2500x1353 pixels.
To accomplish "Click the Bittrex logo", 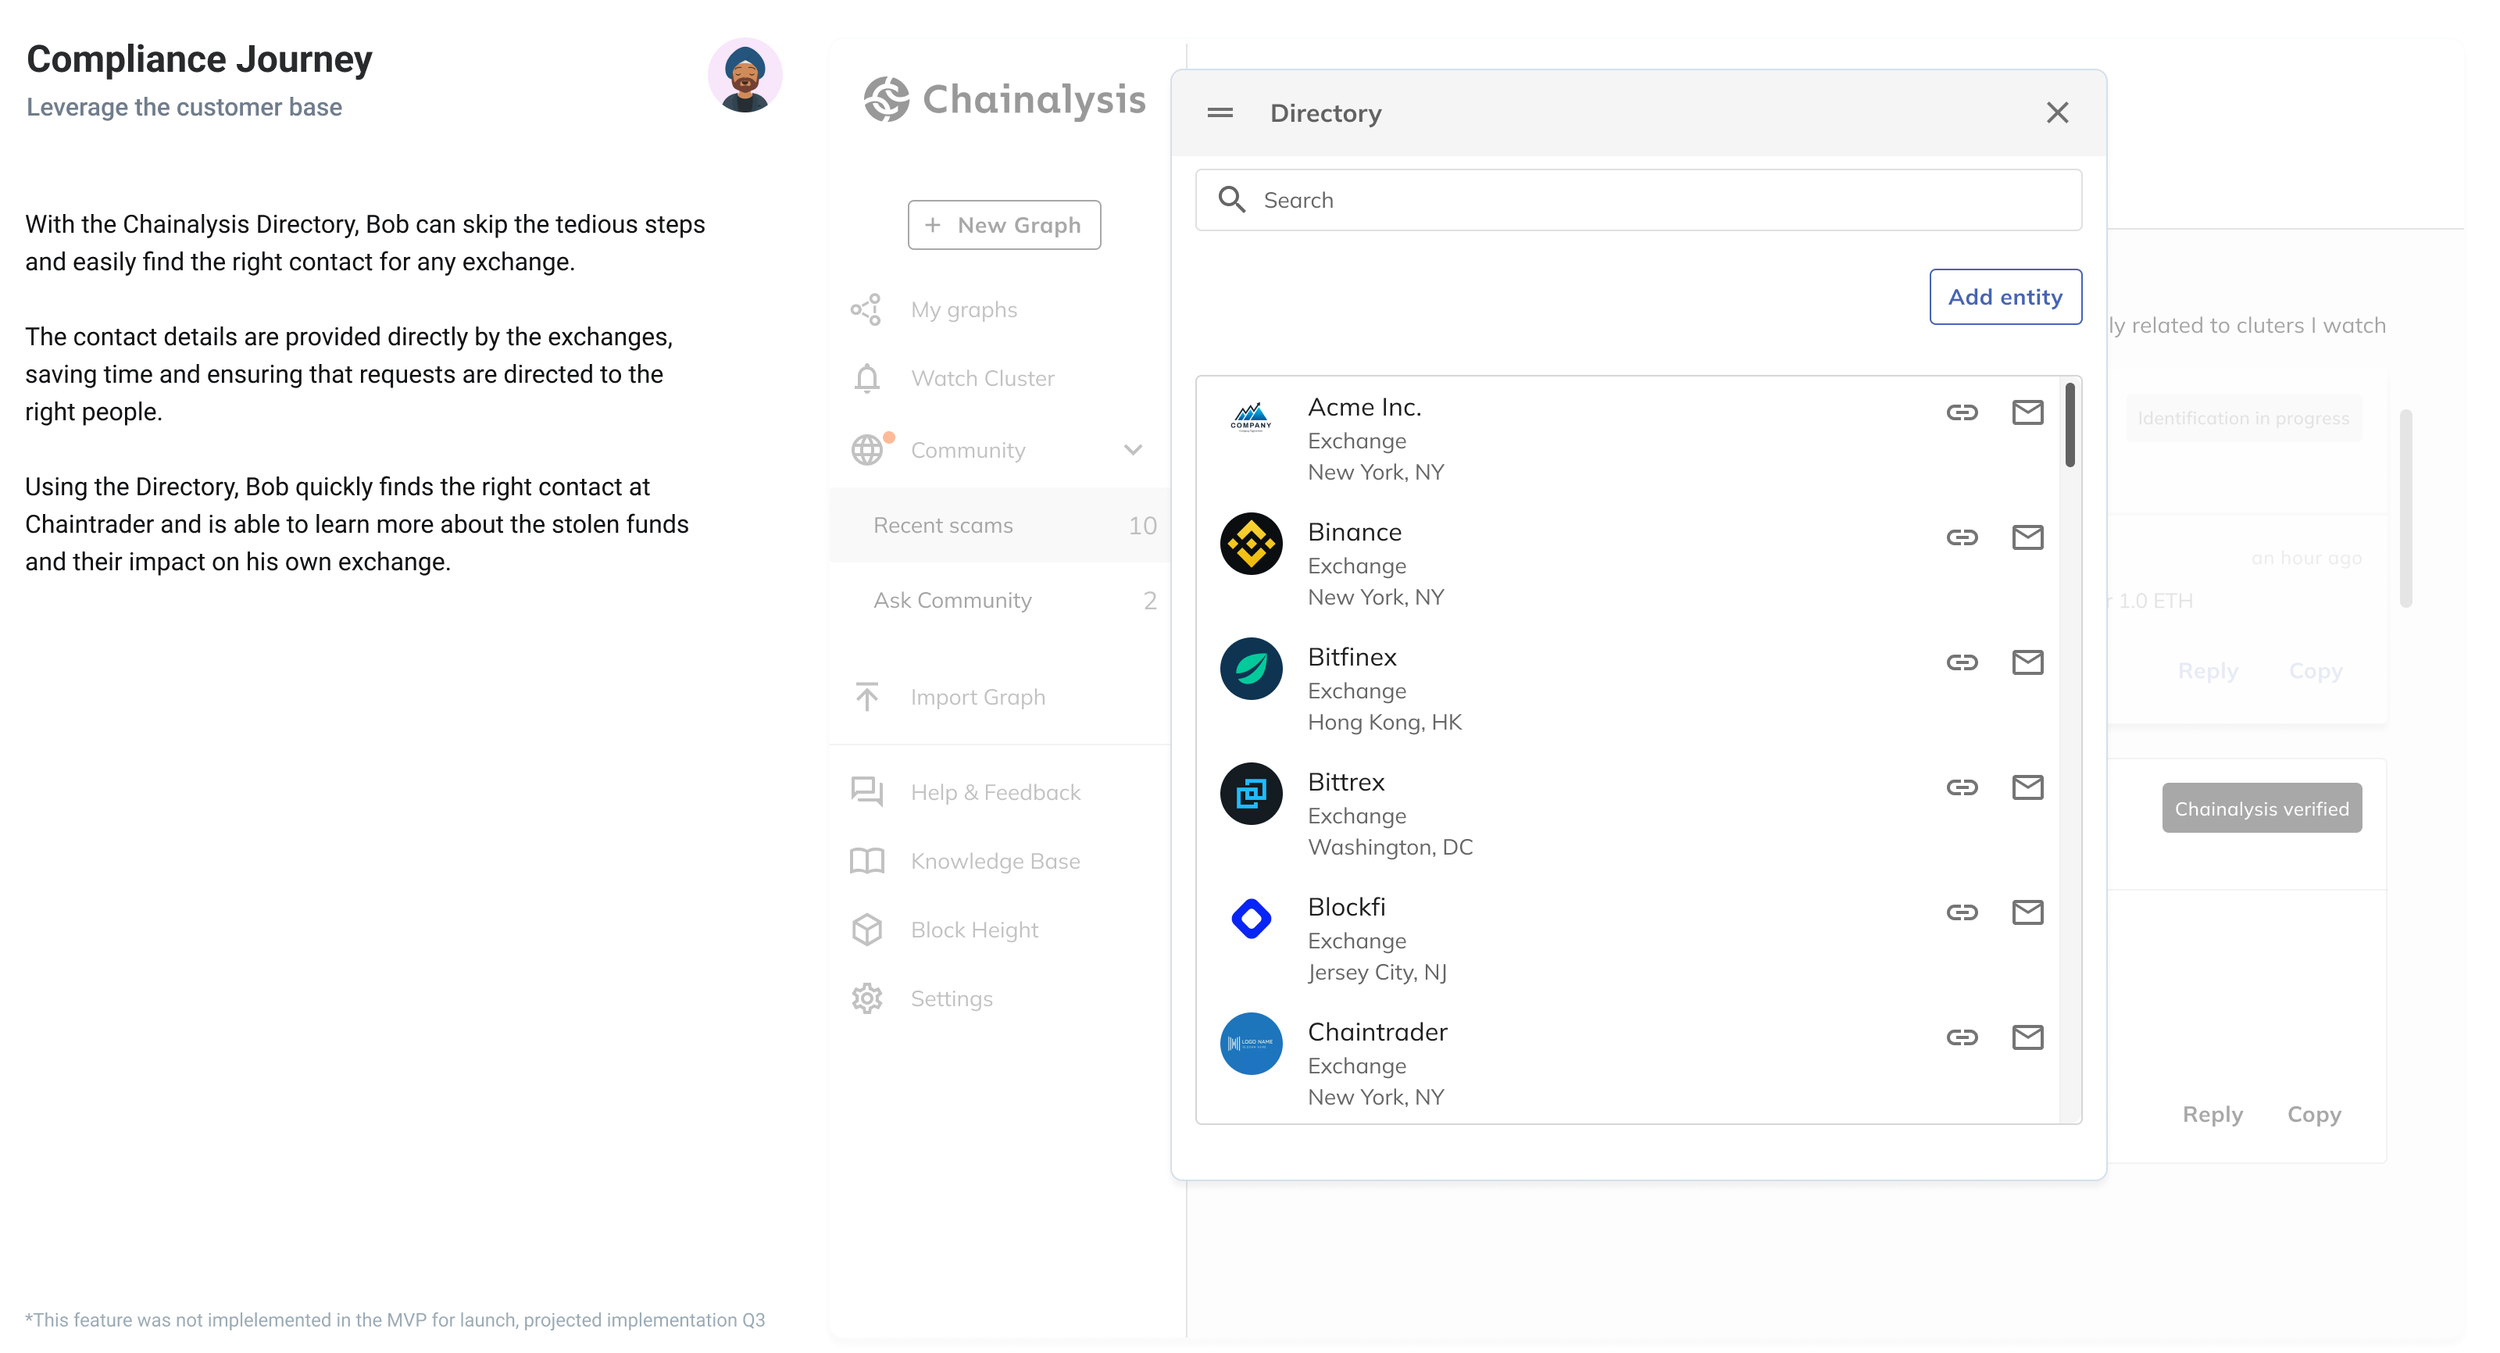I will [1250, 794].
